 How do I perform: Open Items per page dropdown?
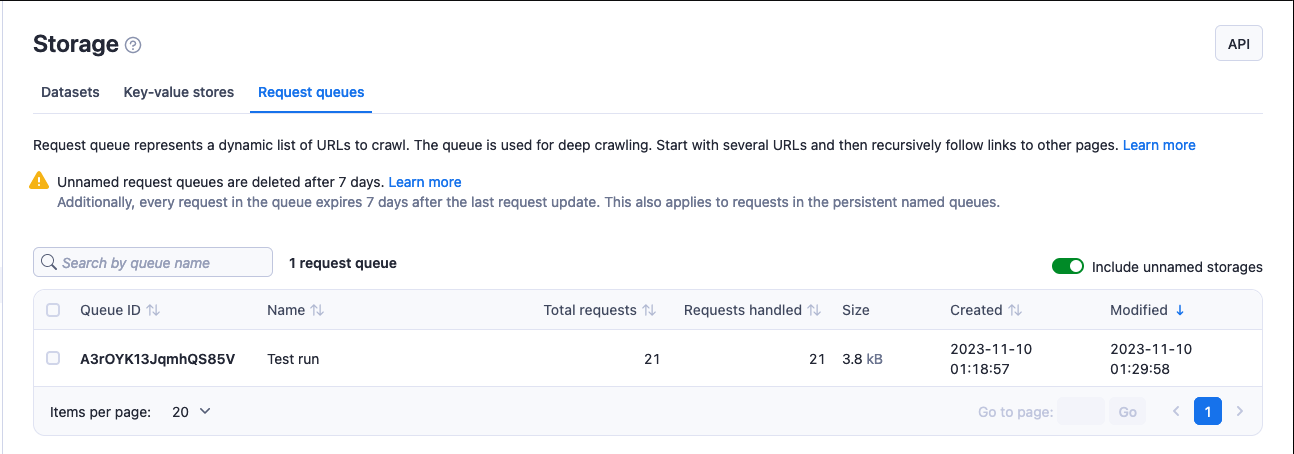[191, 411]
